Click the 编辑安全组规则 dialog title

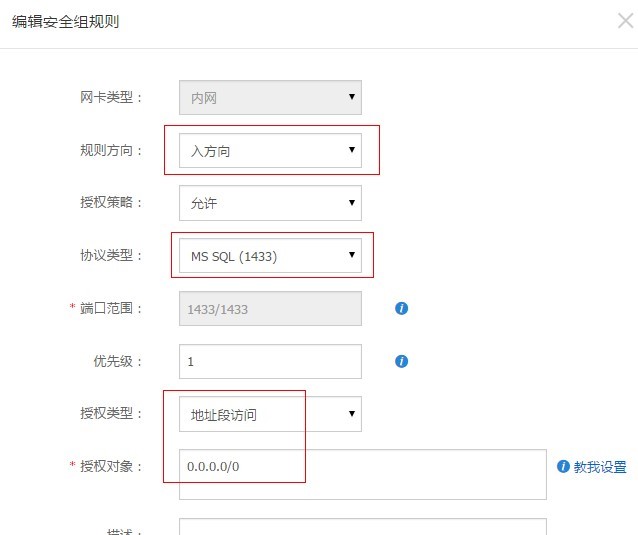click(66, 21)
